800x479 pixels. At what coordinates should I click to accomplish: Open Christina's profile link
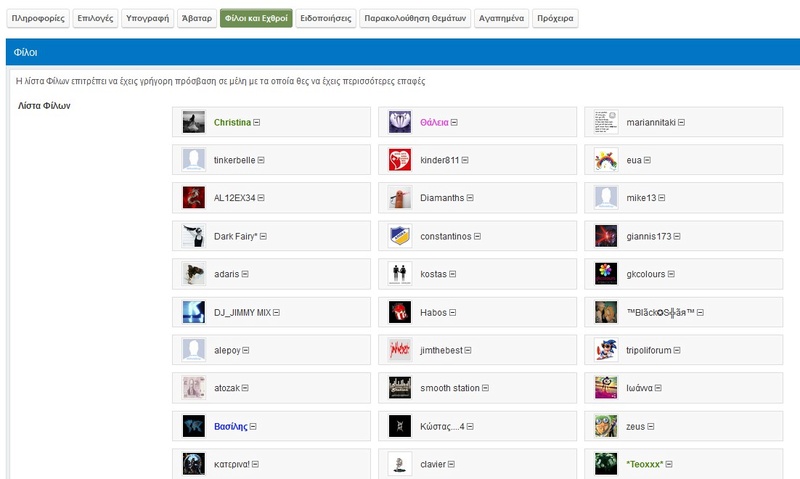click(x=232, y=122)
